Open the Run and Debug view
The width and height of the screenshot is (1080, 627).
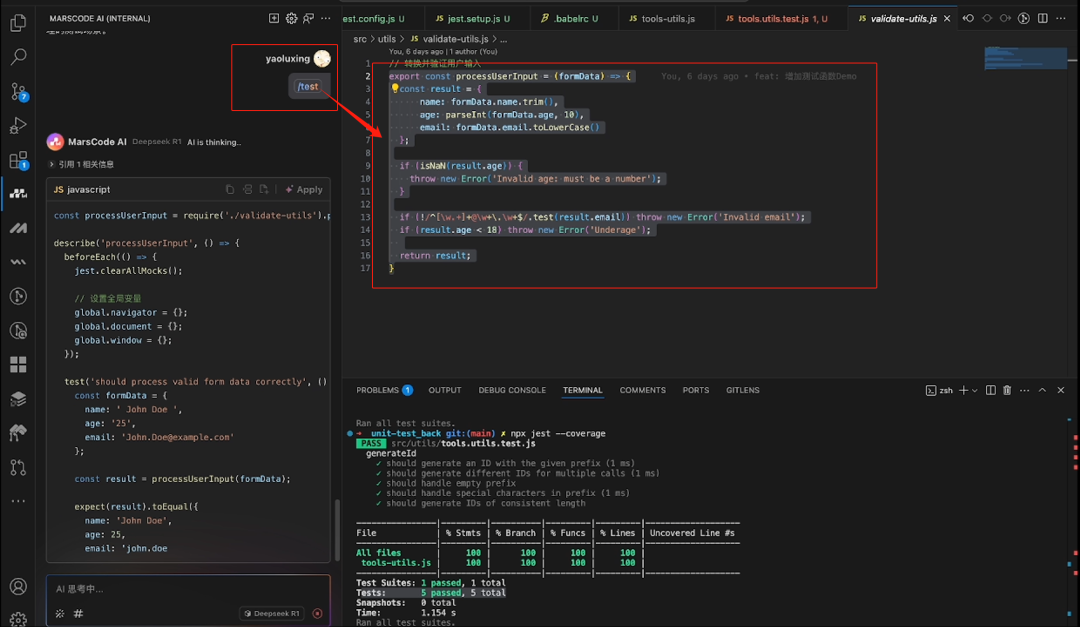(18, 126)
